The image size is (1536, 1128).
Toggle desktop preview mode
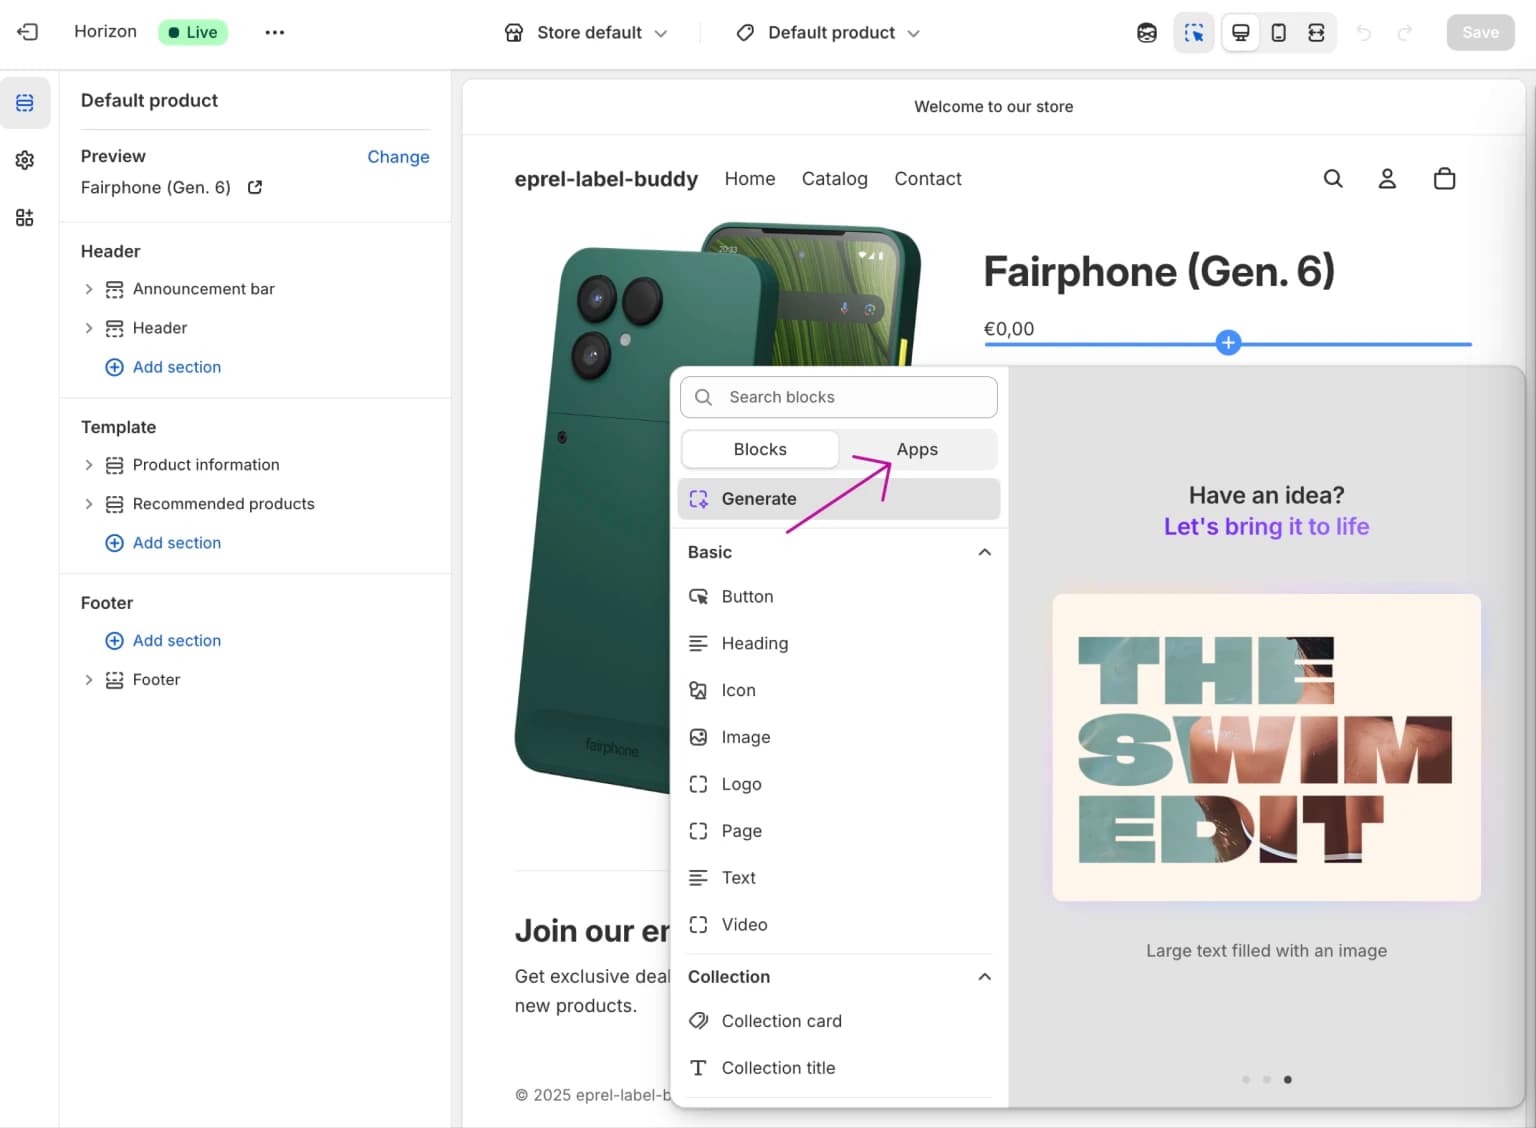coord(1240,32)
